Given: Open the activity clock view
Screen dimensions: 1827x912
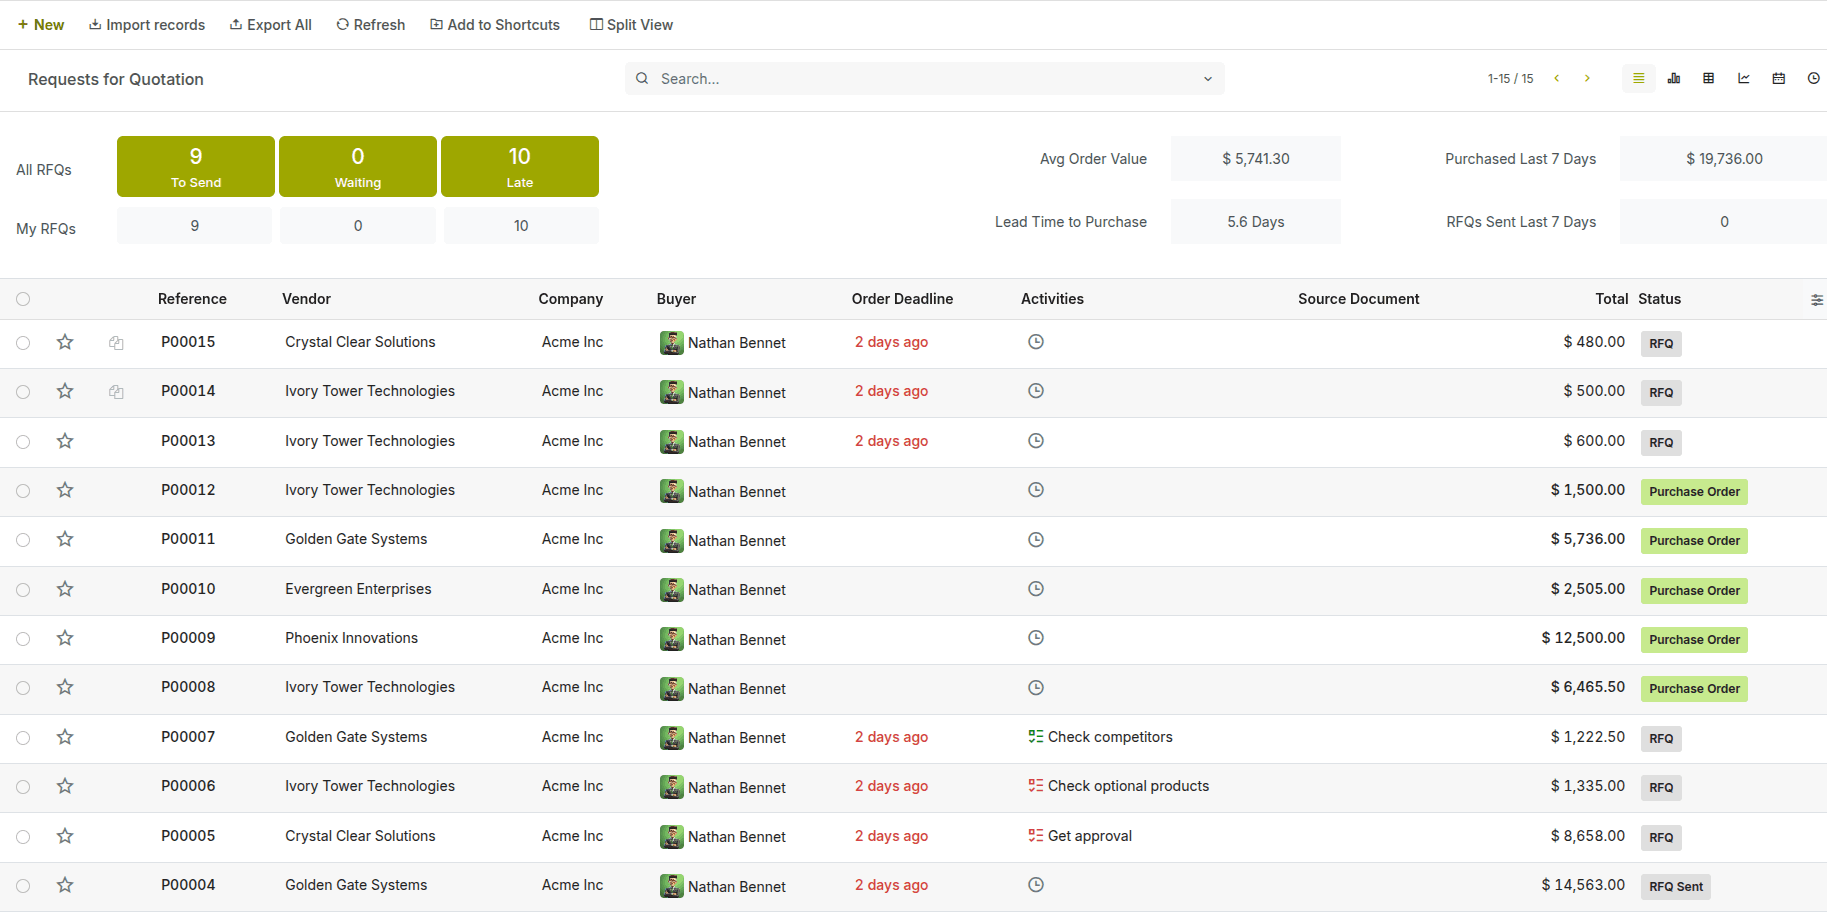Looking at the screenshot, I should (x=1813, y=78).
